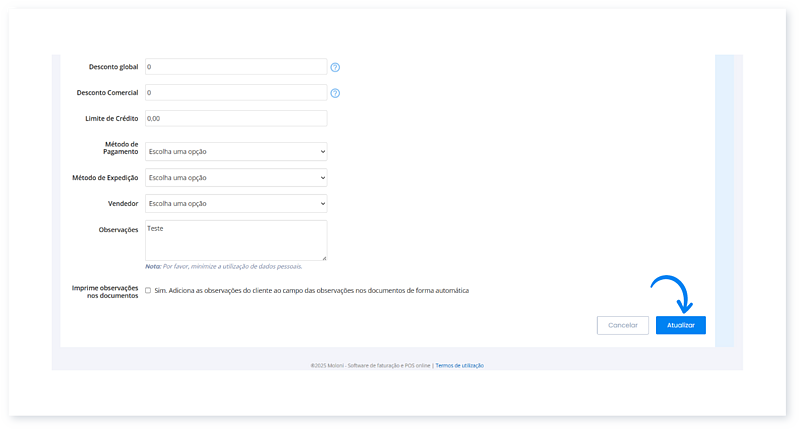Select the Limite de Crédito field

pyautogui.click(x=235, y=118)
